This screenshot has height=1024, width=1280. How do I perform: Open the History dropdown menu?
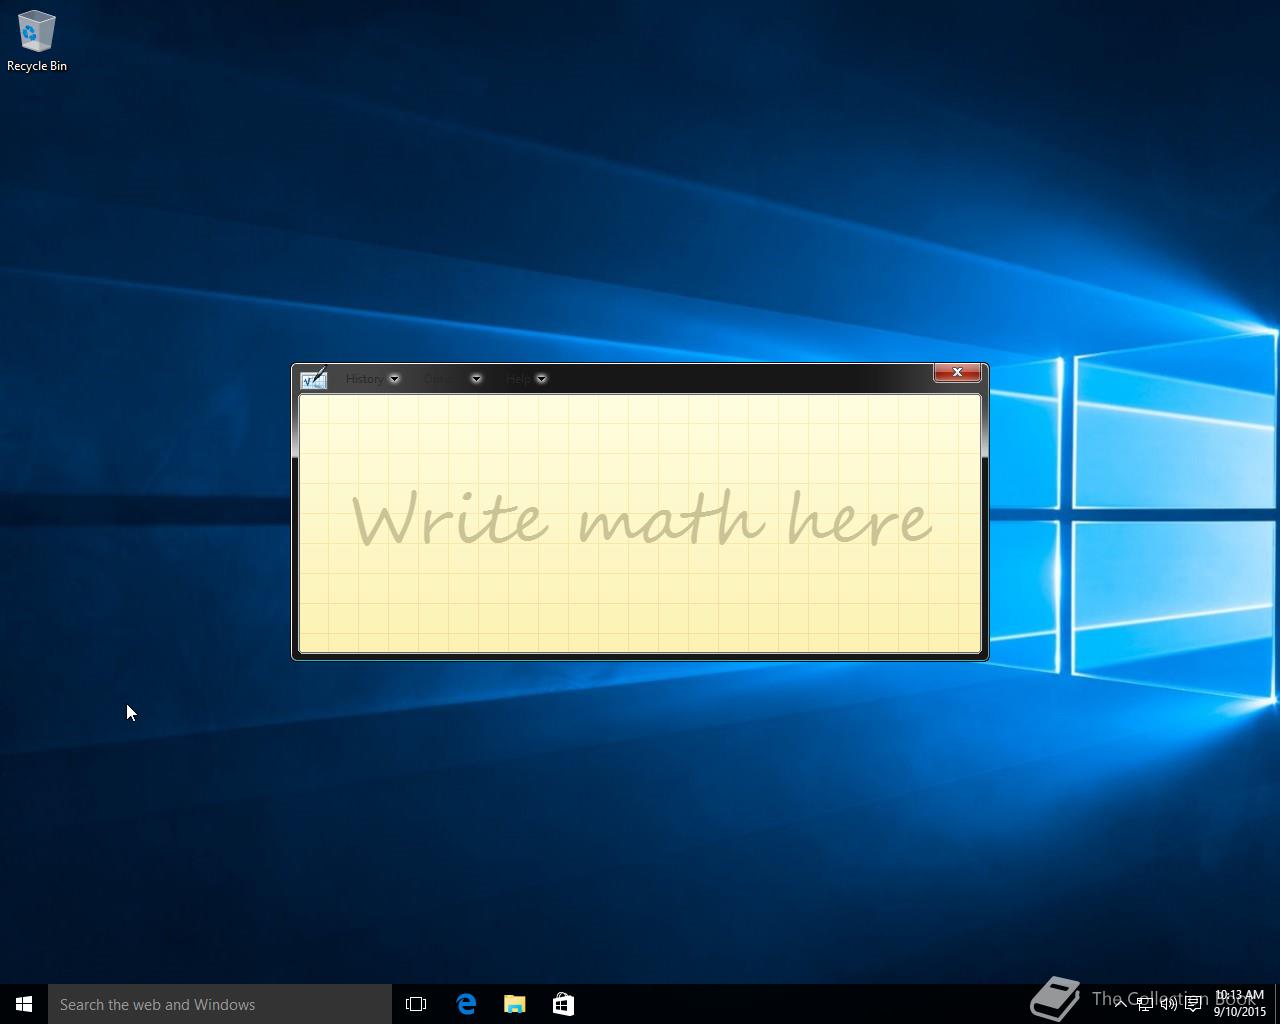coord(372,379)
